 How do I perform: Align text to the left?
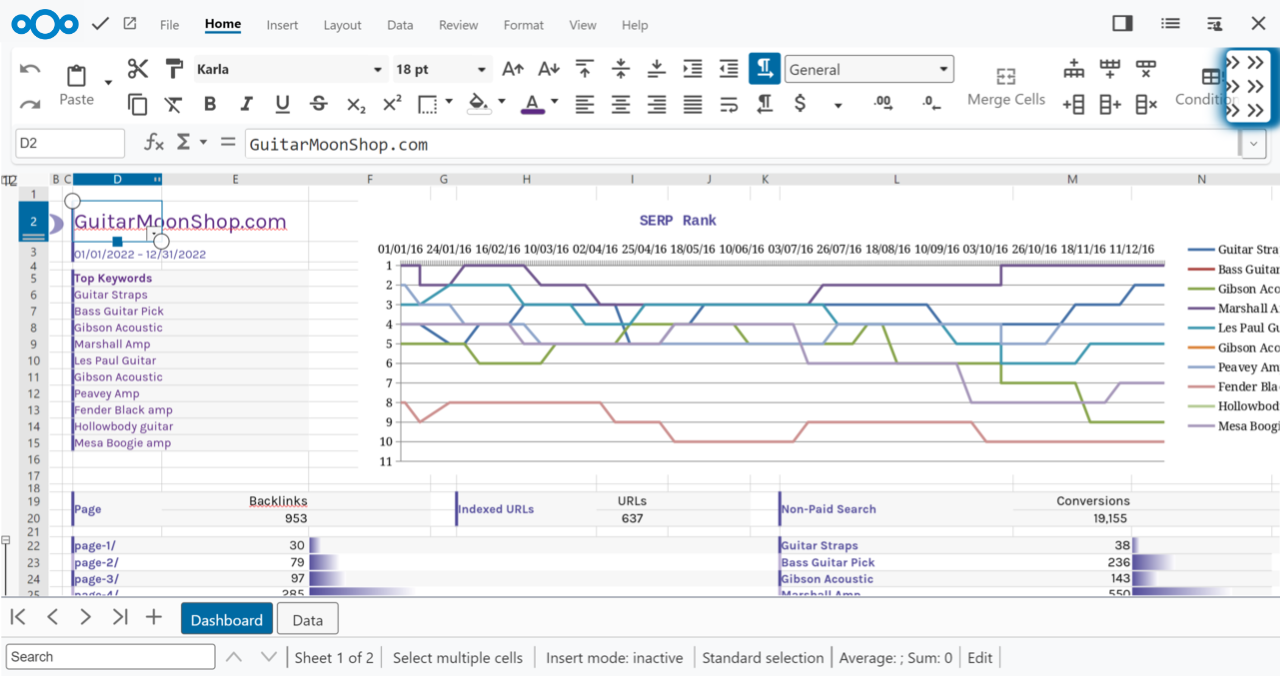[x=585, y=104]
